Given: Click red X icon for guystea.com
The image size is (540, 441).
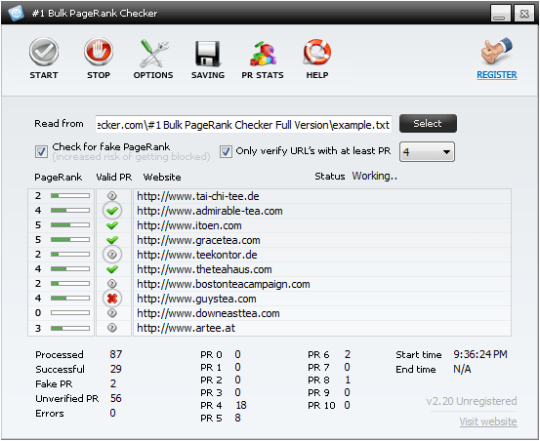Looking at the screenshot, I should (x=112, y=298).
